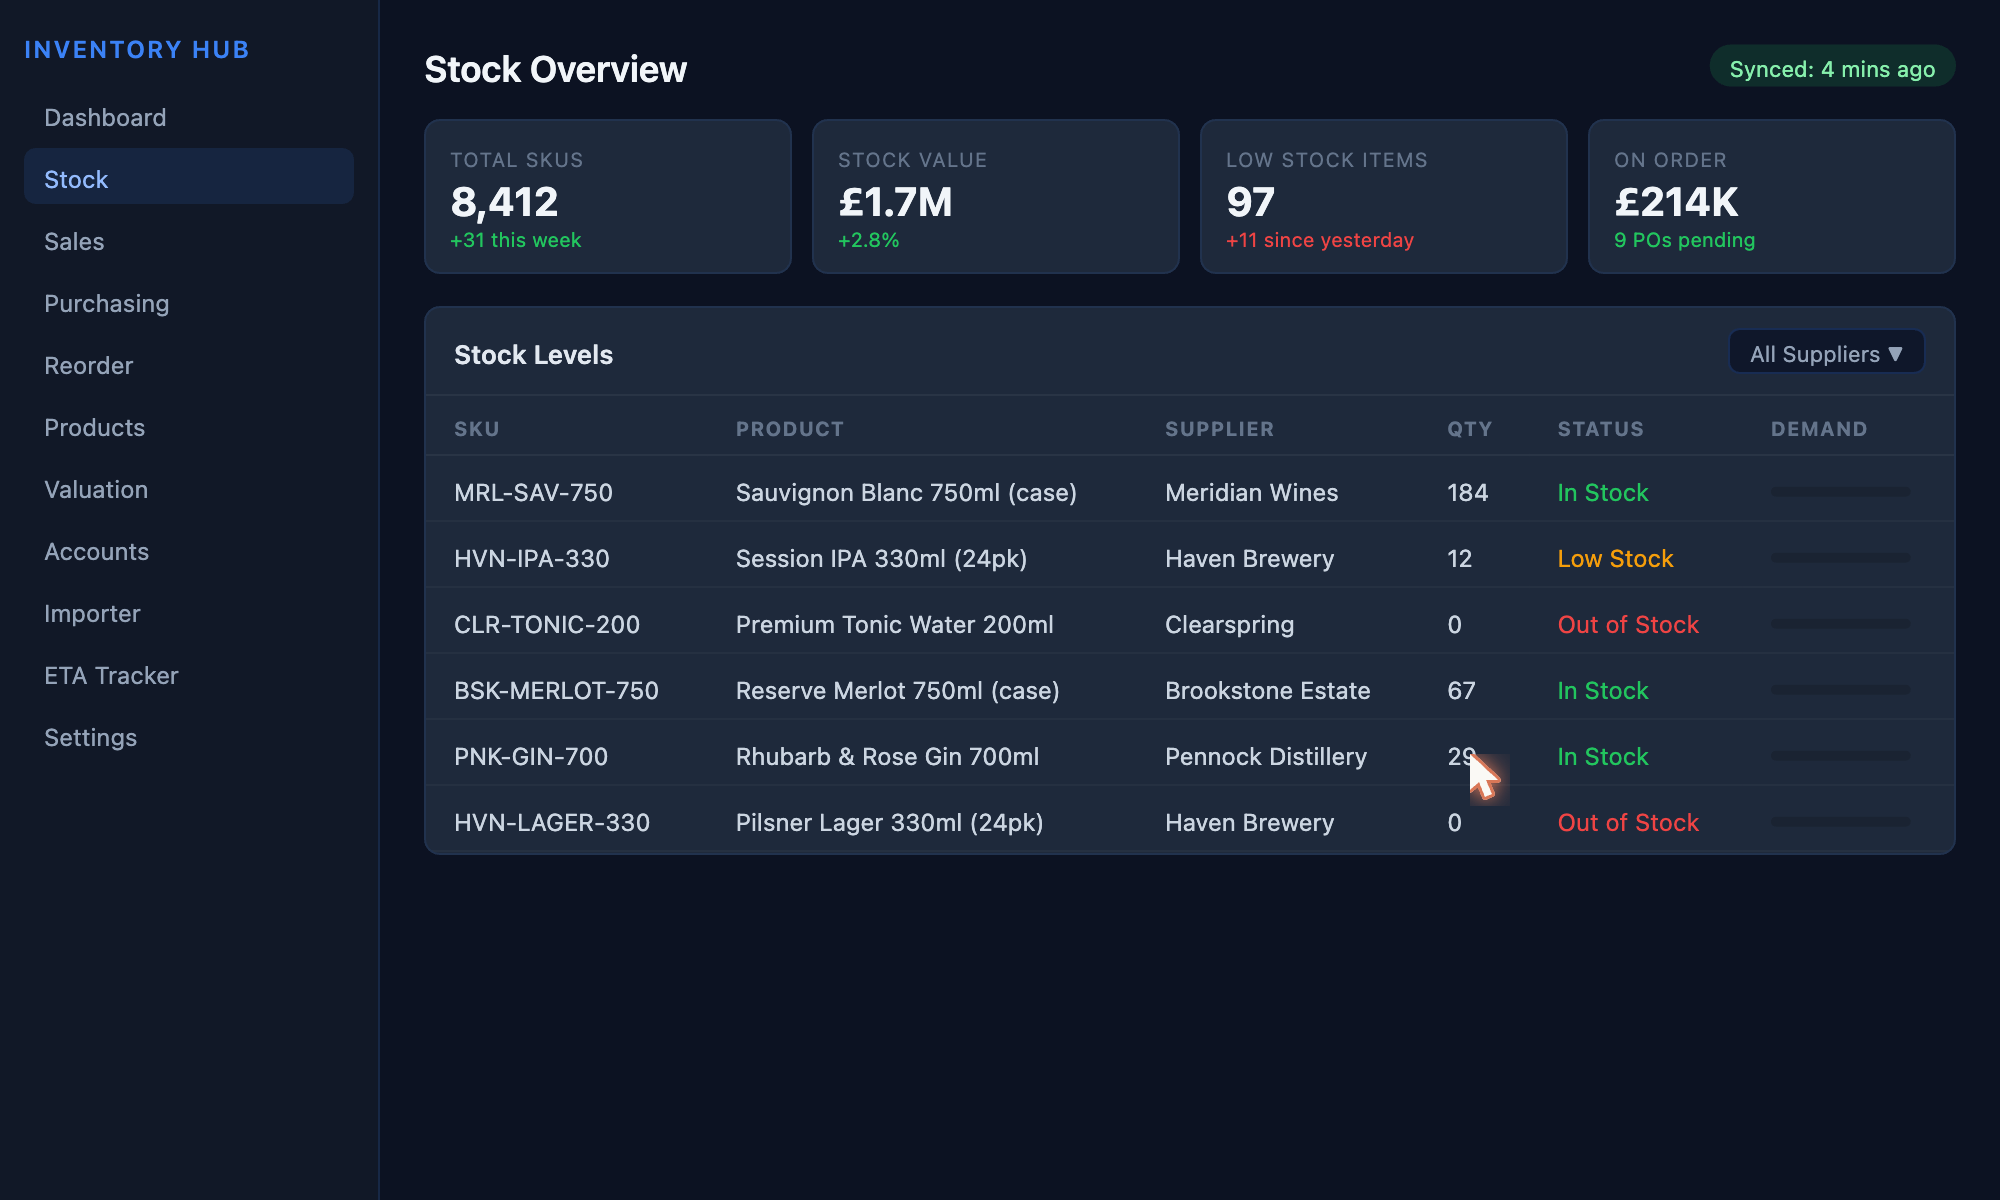Sort by the Status column header
This screenshot has width=2000, height=1200.
pyautogui.click(x=1601, y=429)
